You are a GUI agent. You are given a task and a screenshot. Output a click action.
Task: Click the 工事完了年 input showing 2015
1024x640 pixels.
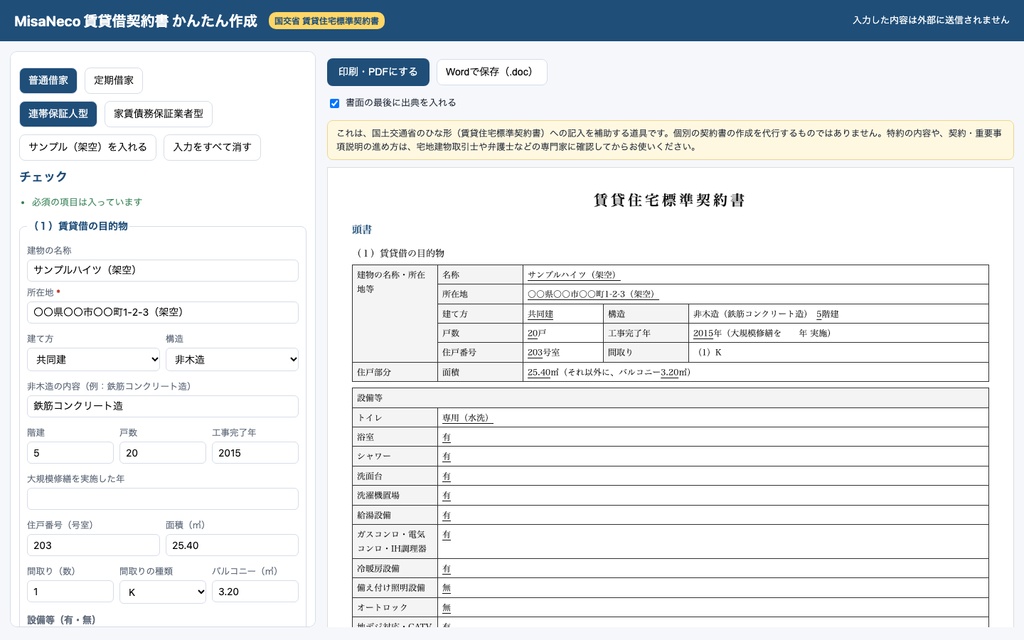click(255, 453)
